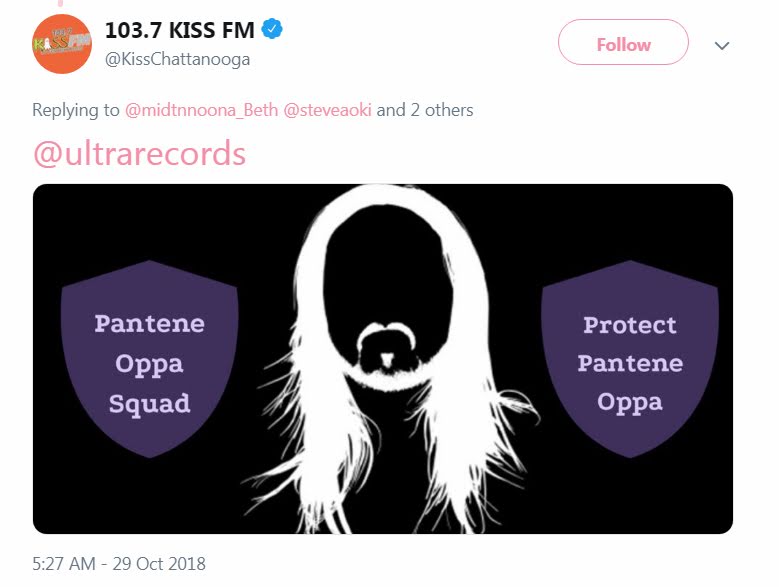Click the 'Protect Pantene Oppa' shield badge
The image size is (779, 587).
point(630,359)
